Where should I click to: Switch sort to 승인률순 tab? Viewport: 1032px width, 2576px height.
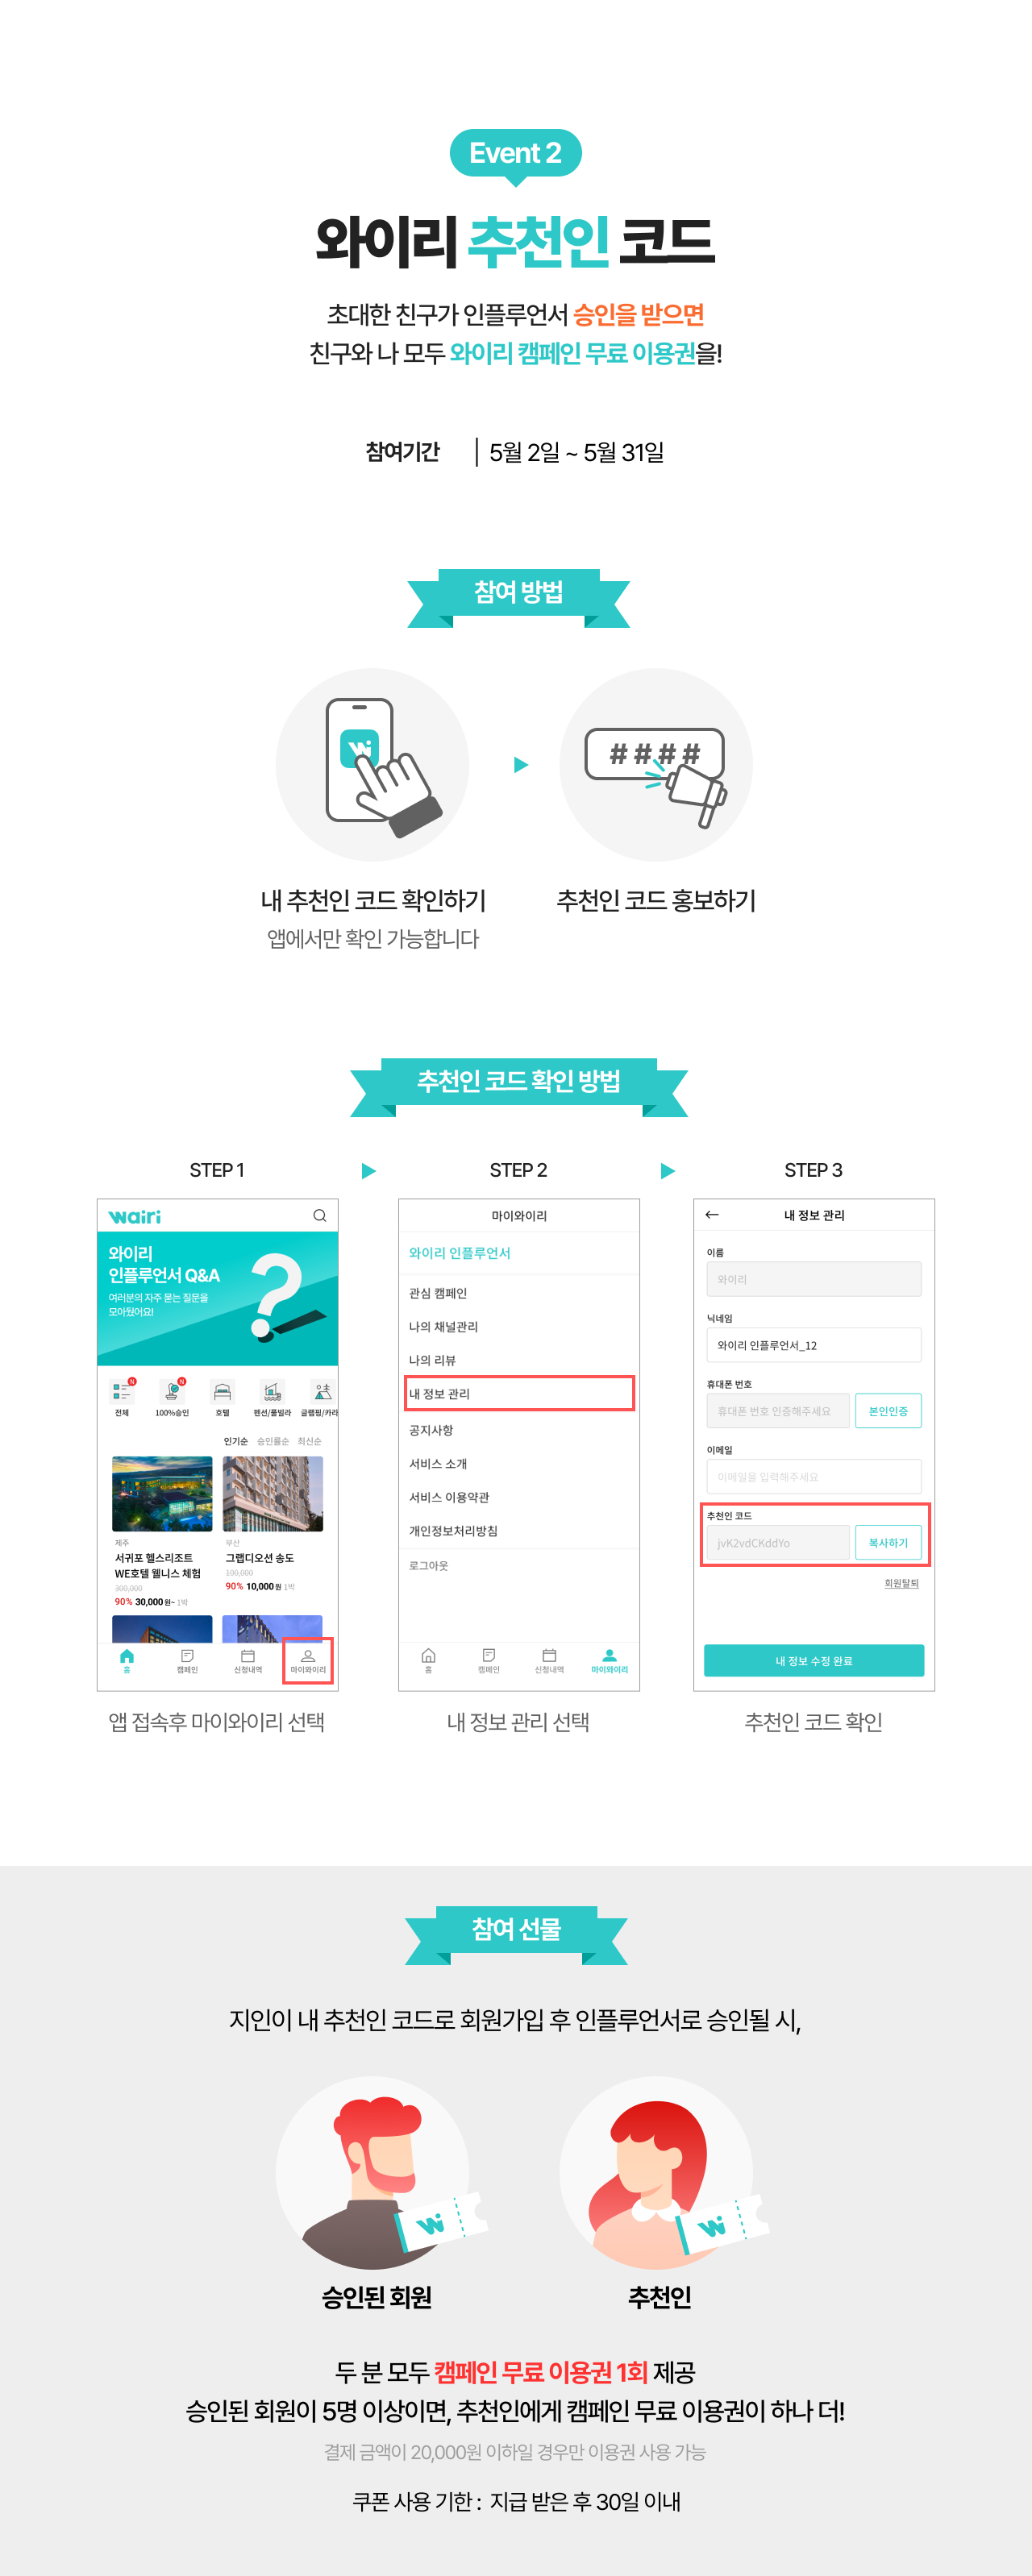272,1441
